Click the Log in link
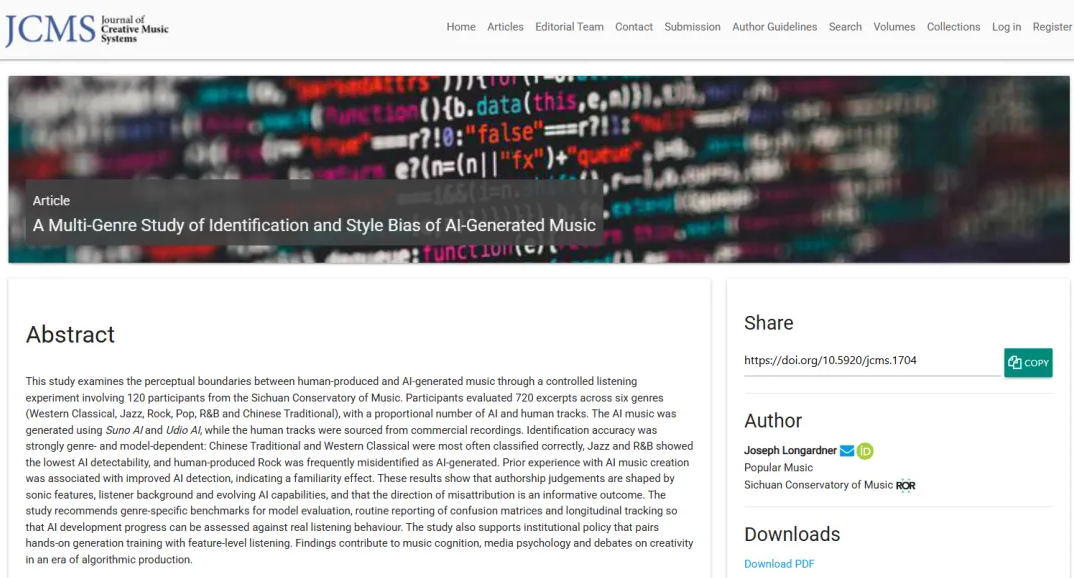This screenshot has width=1074, height=578. click(x=1006, y=27)
